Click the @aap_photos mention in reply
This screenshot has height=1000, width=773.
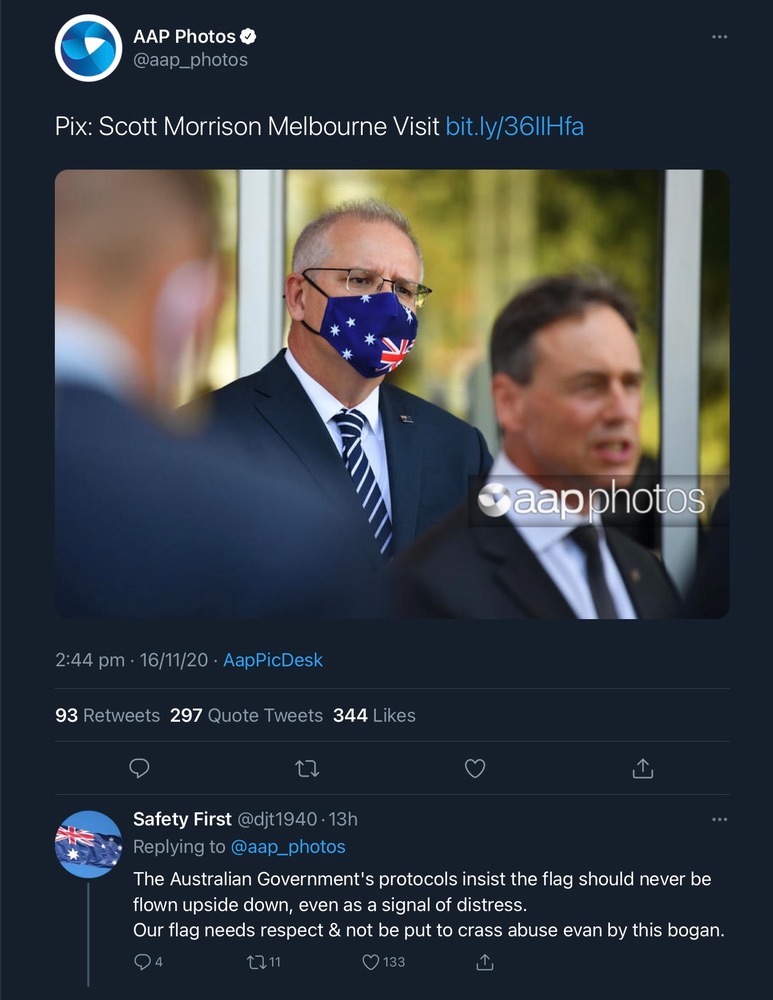(288, 847)
